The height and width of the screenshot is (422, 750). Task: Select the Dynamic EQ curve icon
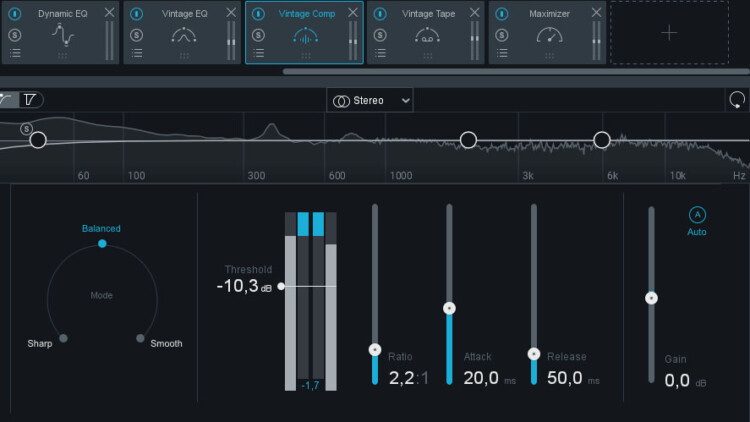tap(63, 35)
